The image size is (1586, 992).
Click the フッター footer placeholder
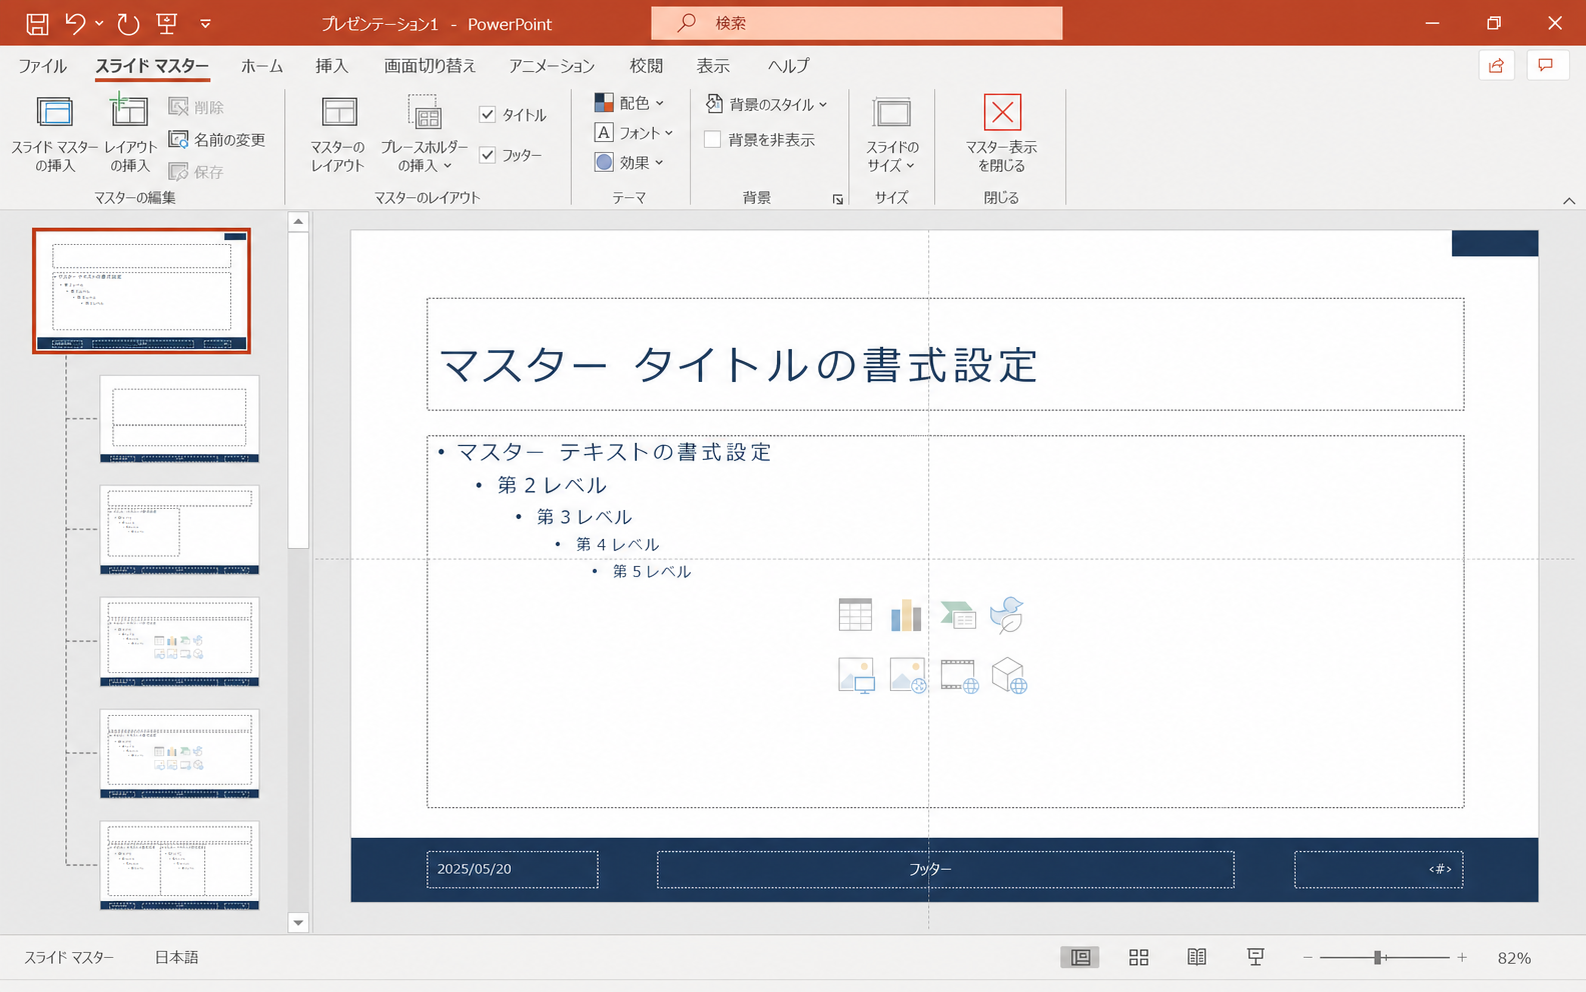coord(945,869)
